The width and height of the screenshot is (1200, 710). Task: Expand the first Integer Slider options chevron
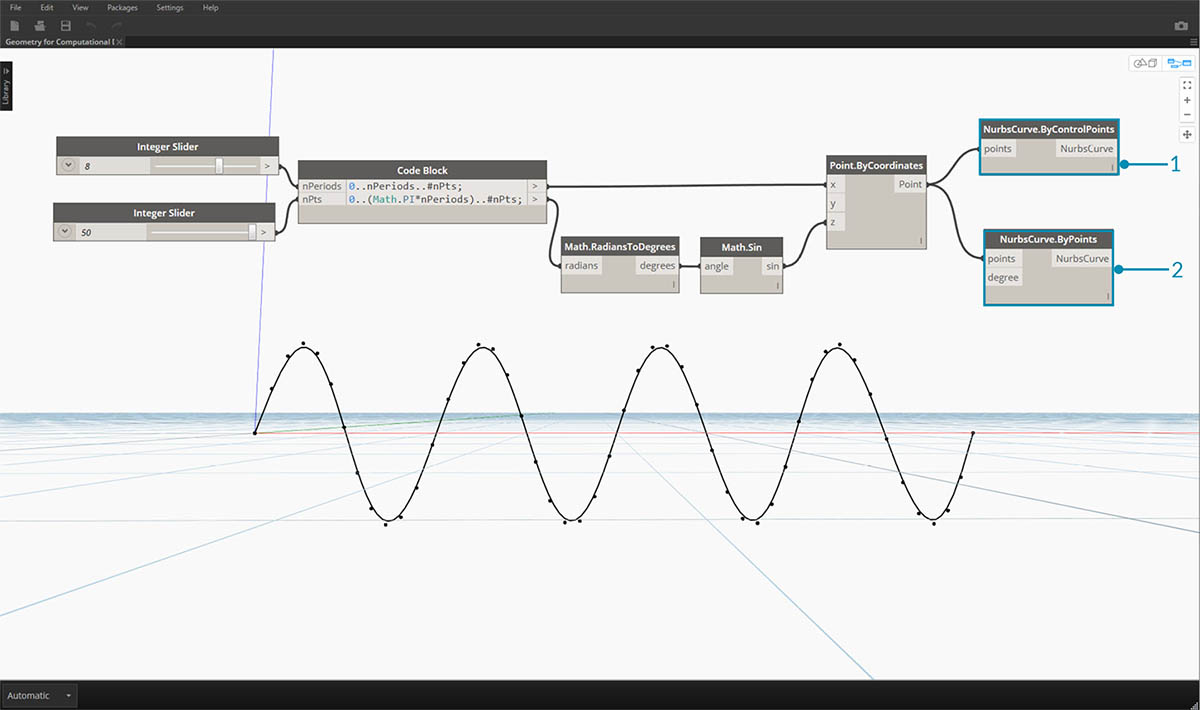pos(66,164)
